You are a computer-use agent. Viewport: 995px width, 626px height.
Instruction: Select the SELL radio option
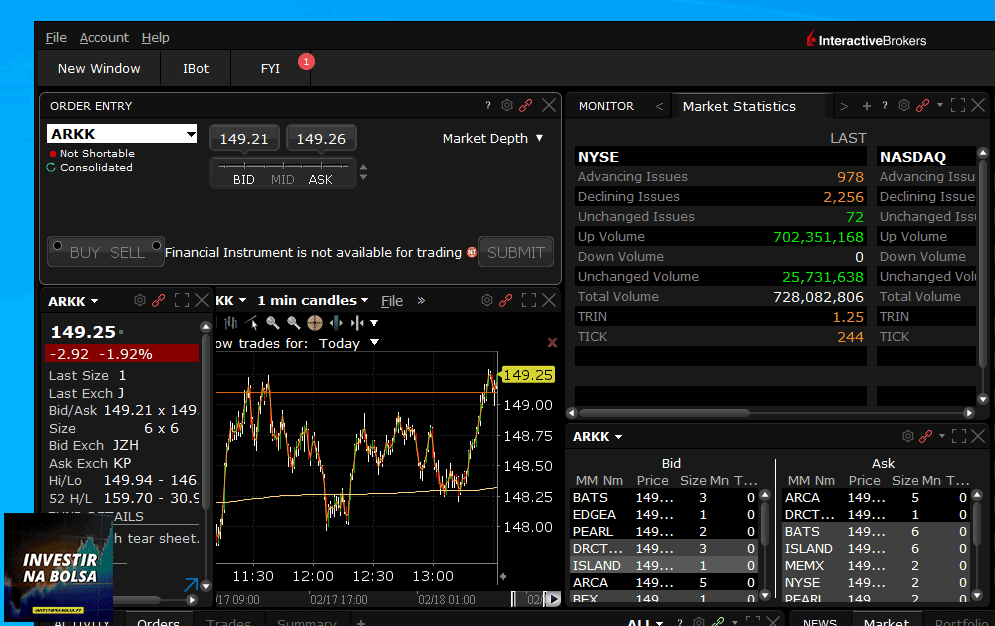156,245
